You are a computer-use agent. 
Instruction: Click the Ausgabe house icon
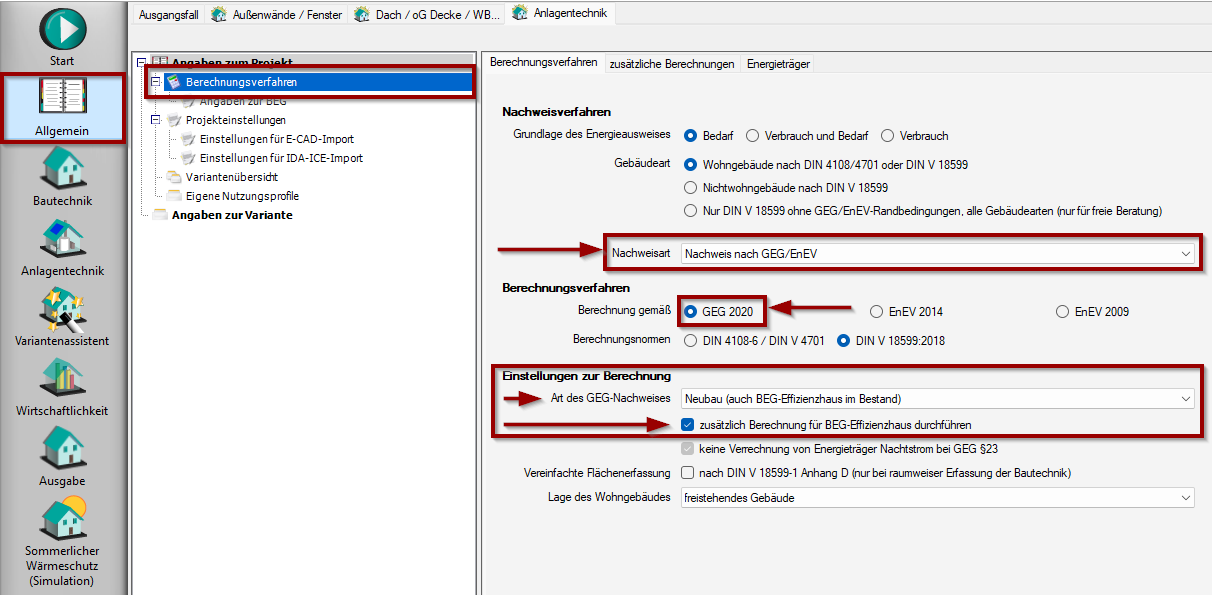[63, 448]
